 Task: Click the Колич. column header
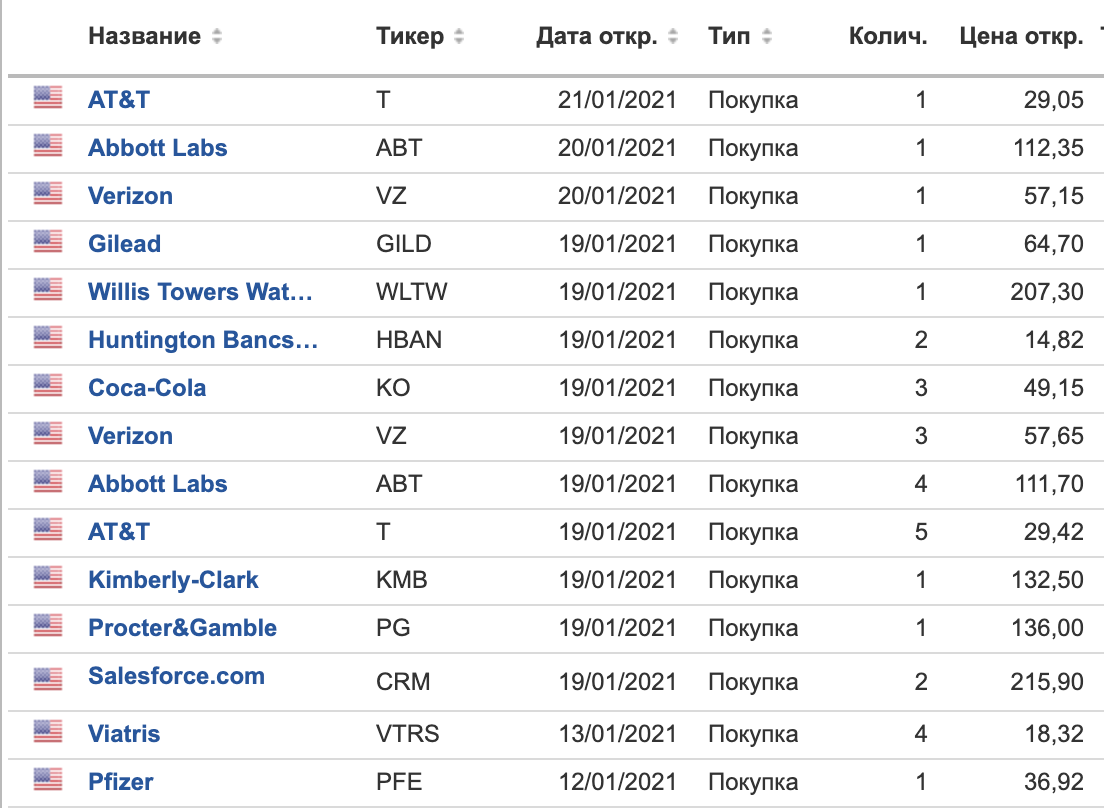coord(888,37)
